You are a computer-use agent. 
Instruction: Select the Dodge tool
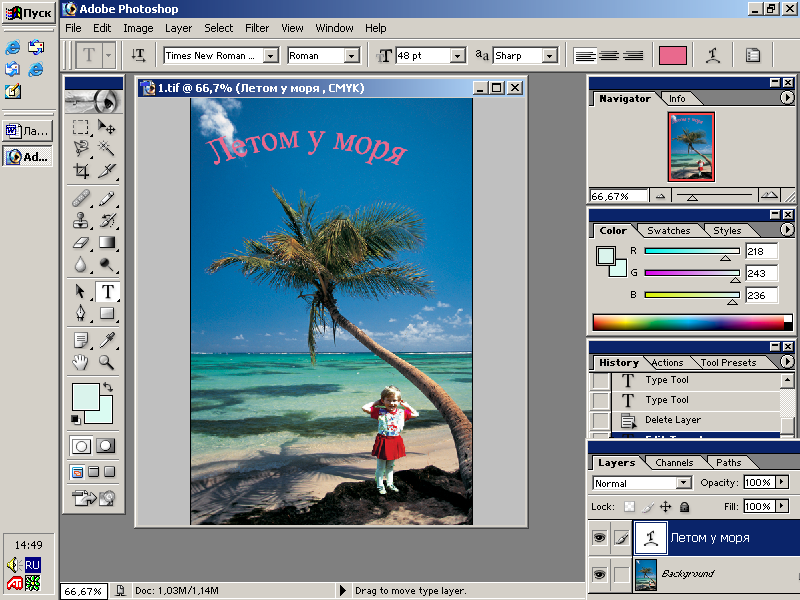coord(107,264)
